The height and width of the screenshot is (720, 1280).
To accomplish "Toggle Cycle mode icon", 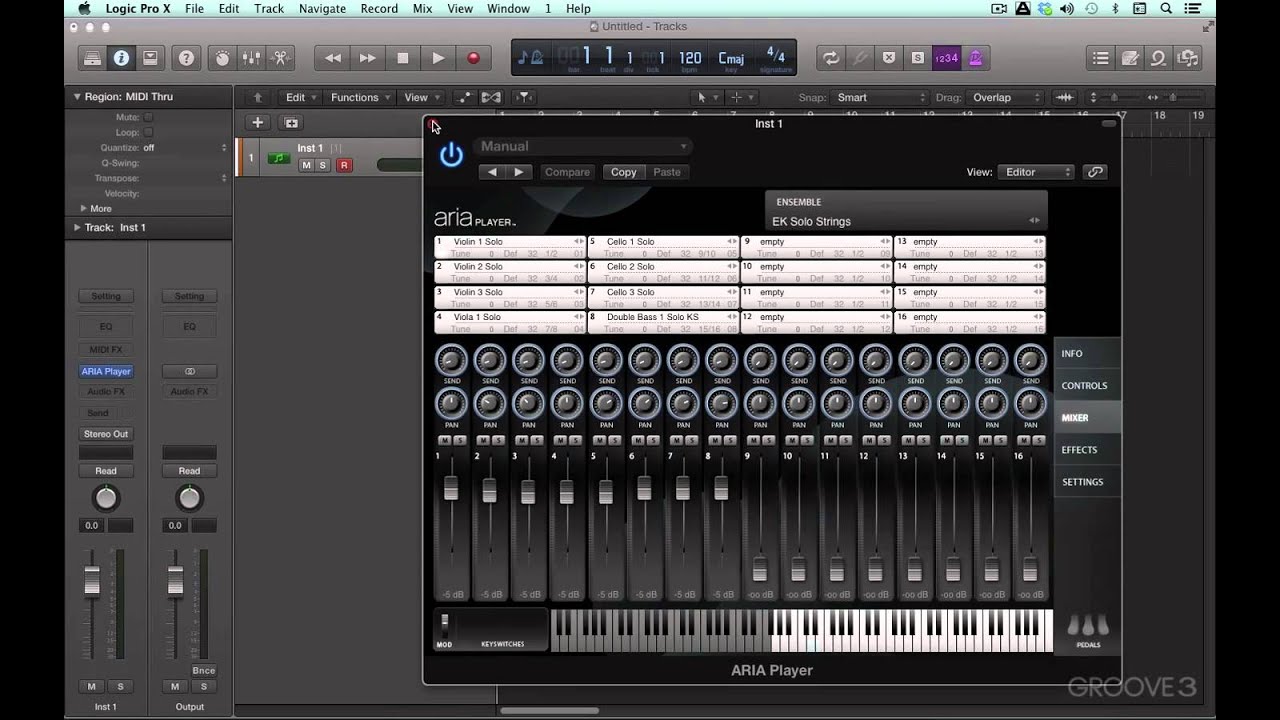I will pos(830,58).
